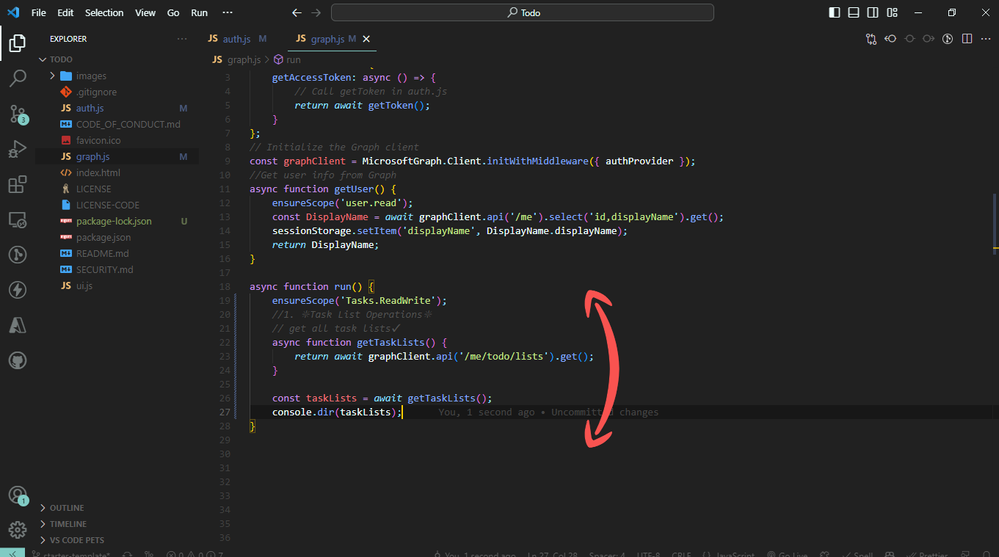Screen dimensions: 999x557
Task: Open editor More Actions ellipsis
Action: pyautogui.click(x=986, y=39)
